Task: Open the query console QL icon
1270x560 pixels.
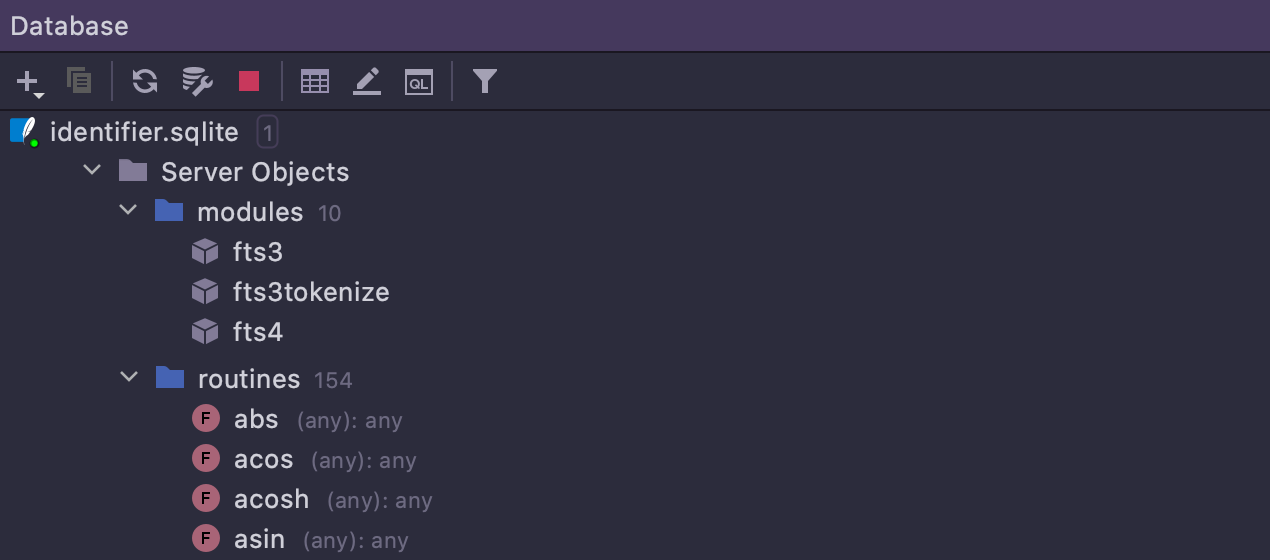Action: point(419,81)
